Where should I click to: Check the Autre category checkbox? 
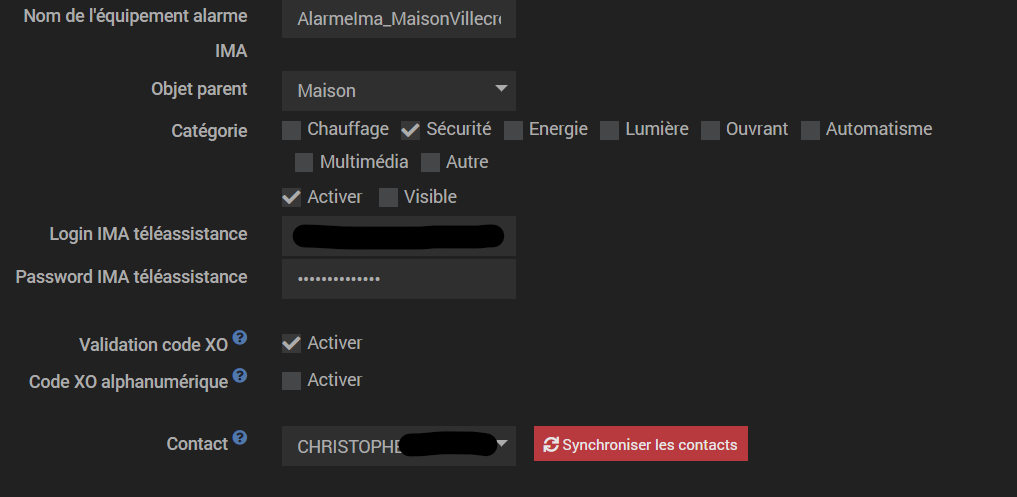point(430,162)
